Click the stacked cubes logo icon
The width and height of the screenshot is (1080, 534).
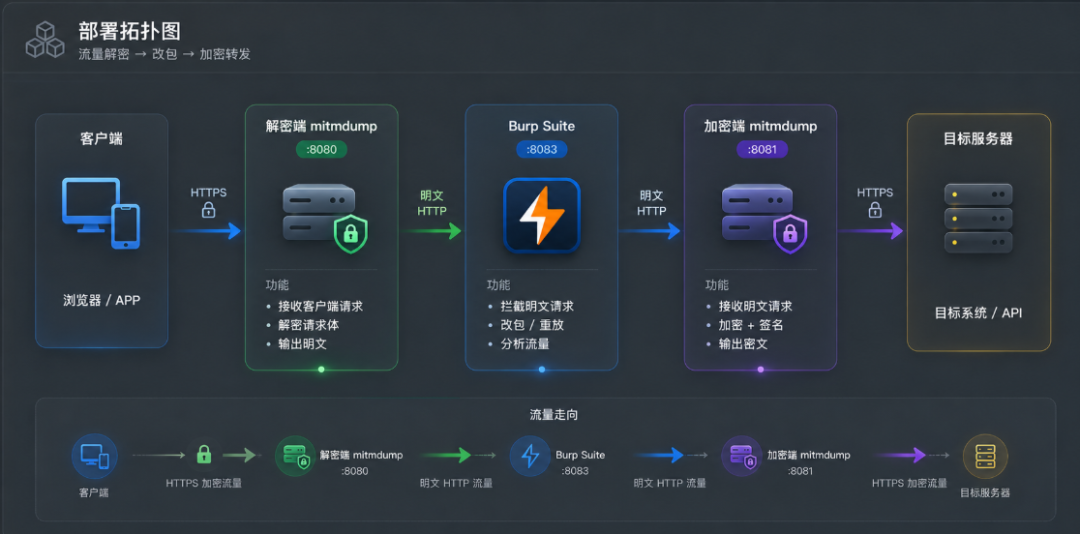[x=45, y=40]
